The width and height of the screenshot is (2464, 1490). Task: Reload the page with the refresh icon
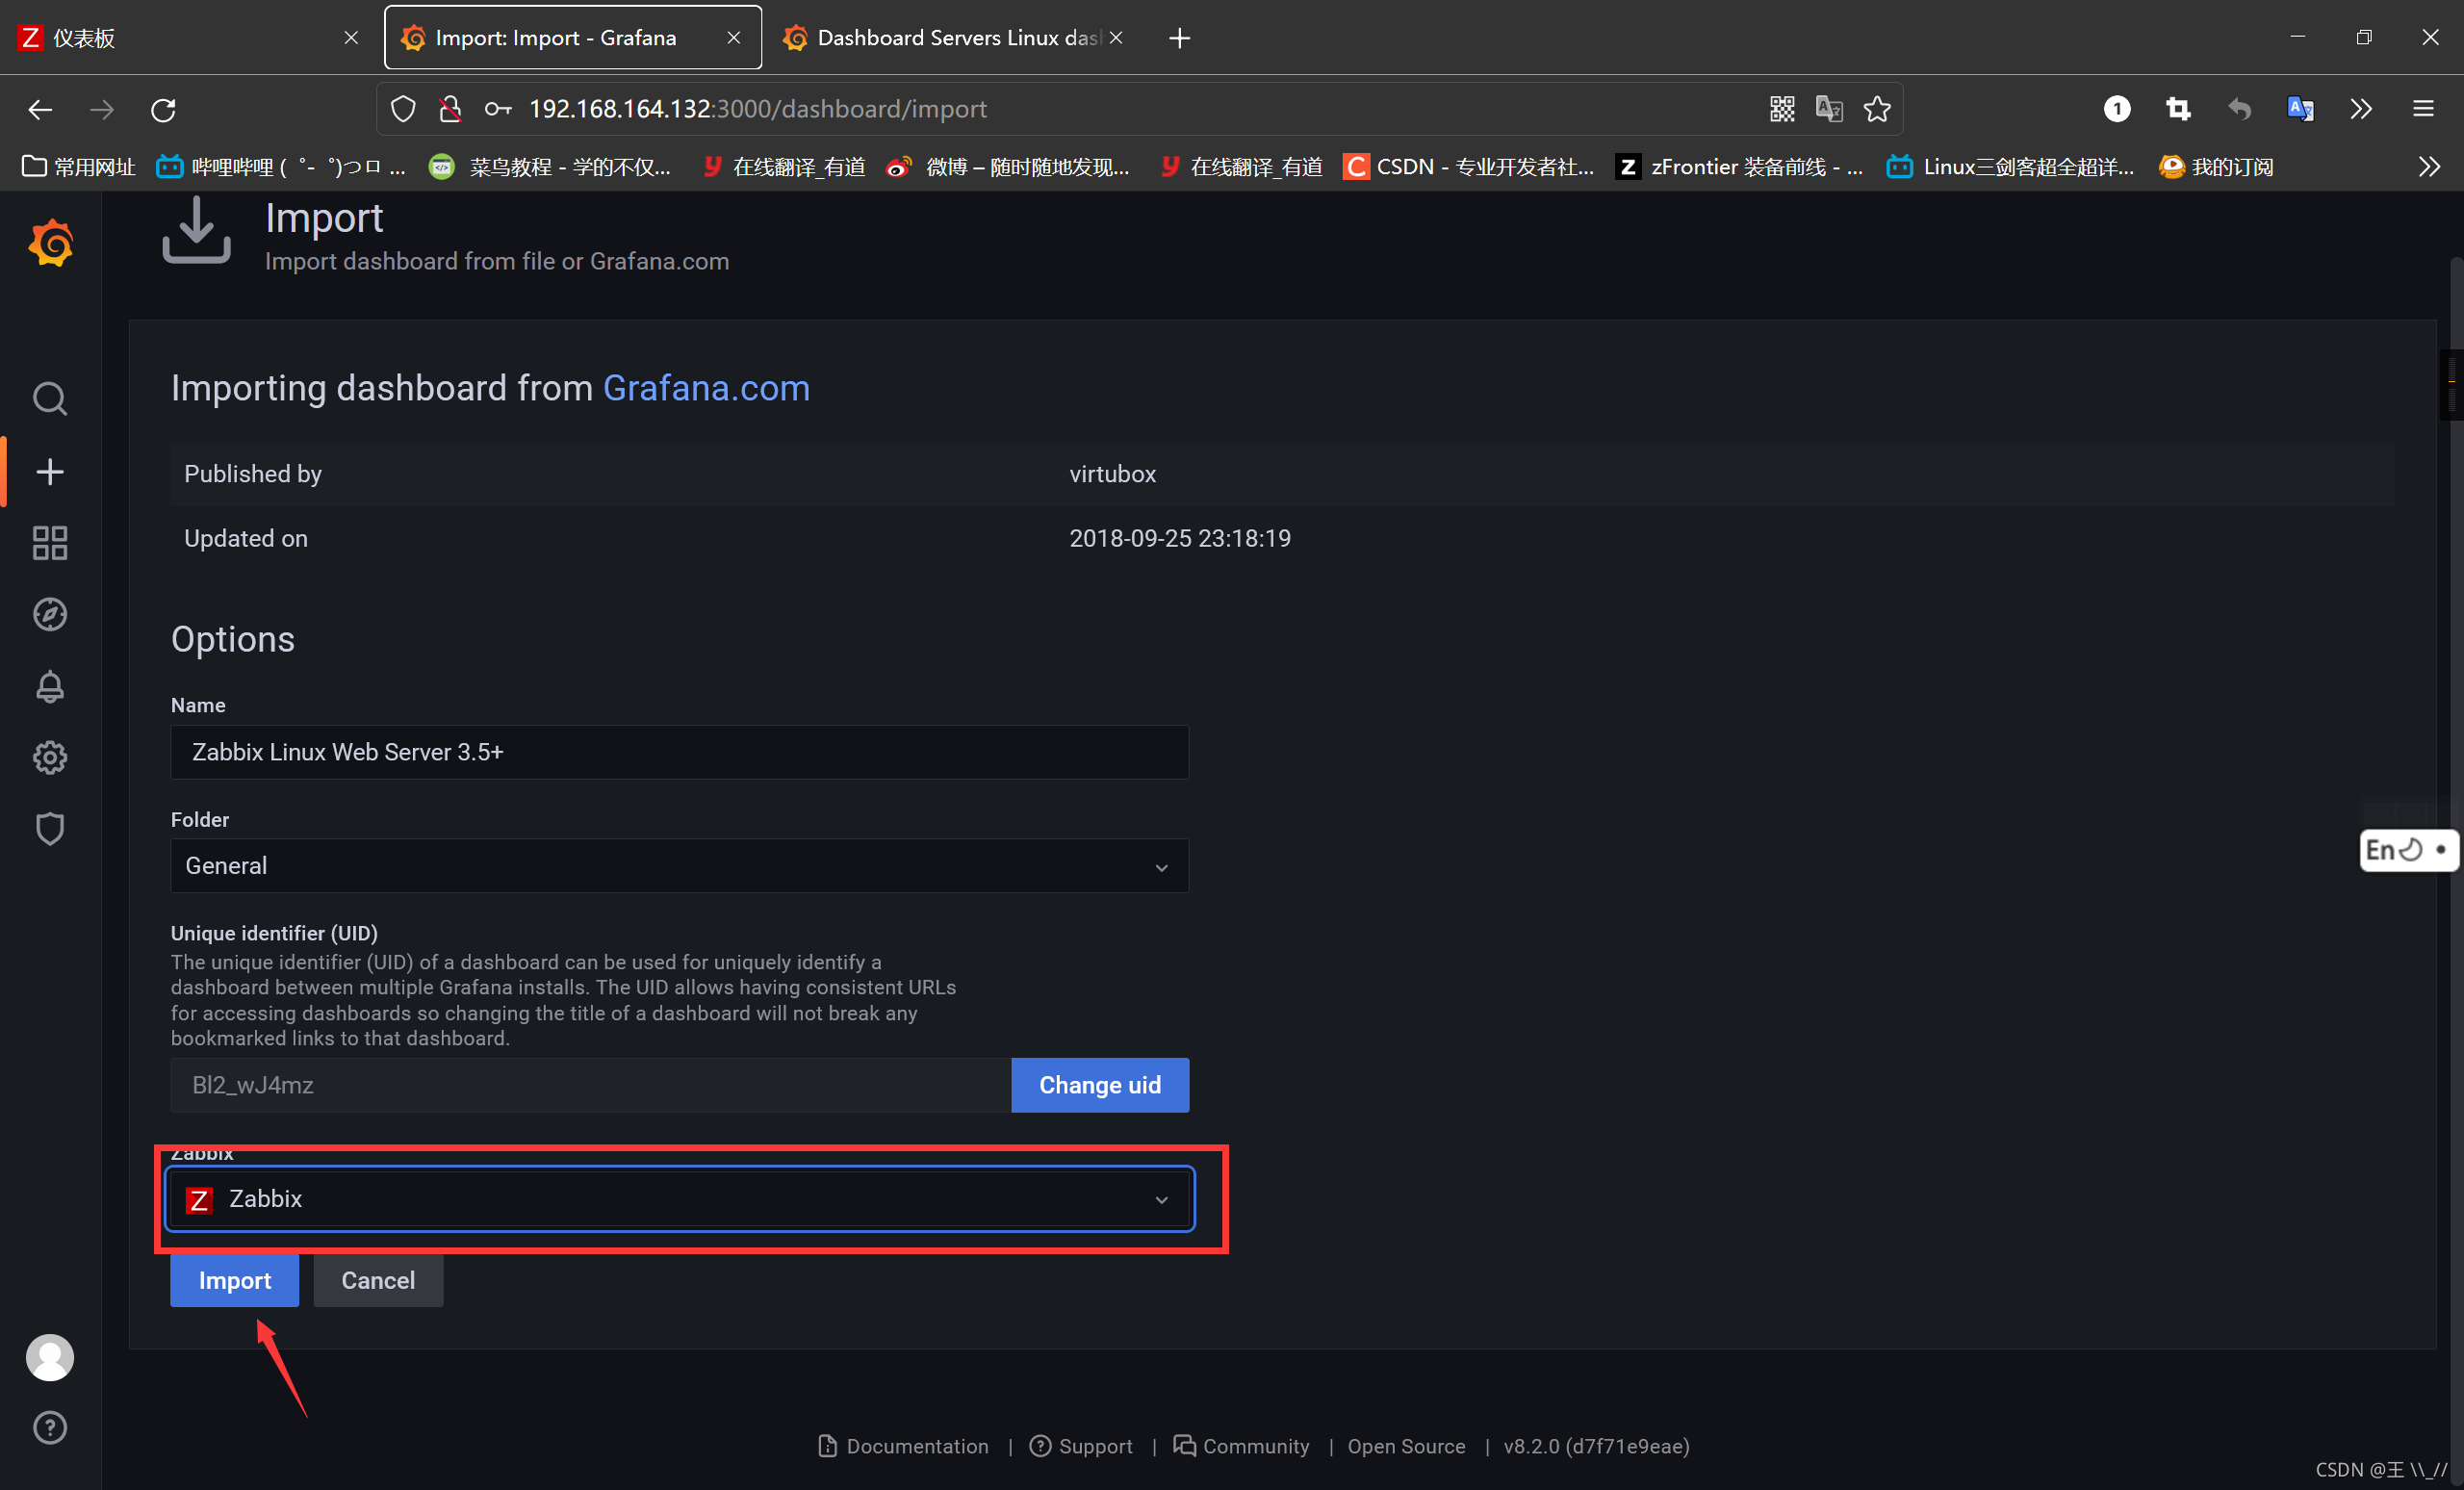click(x=163, y=109)
